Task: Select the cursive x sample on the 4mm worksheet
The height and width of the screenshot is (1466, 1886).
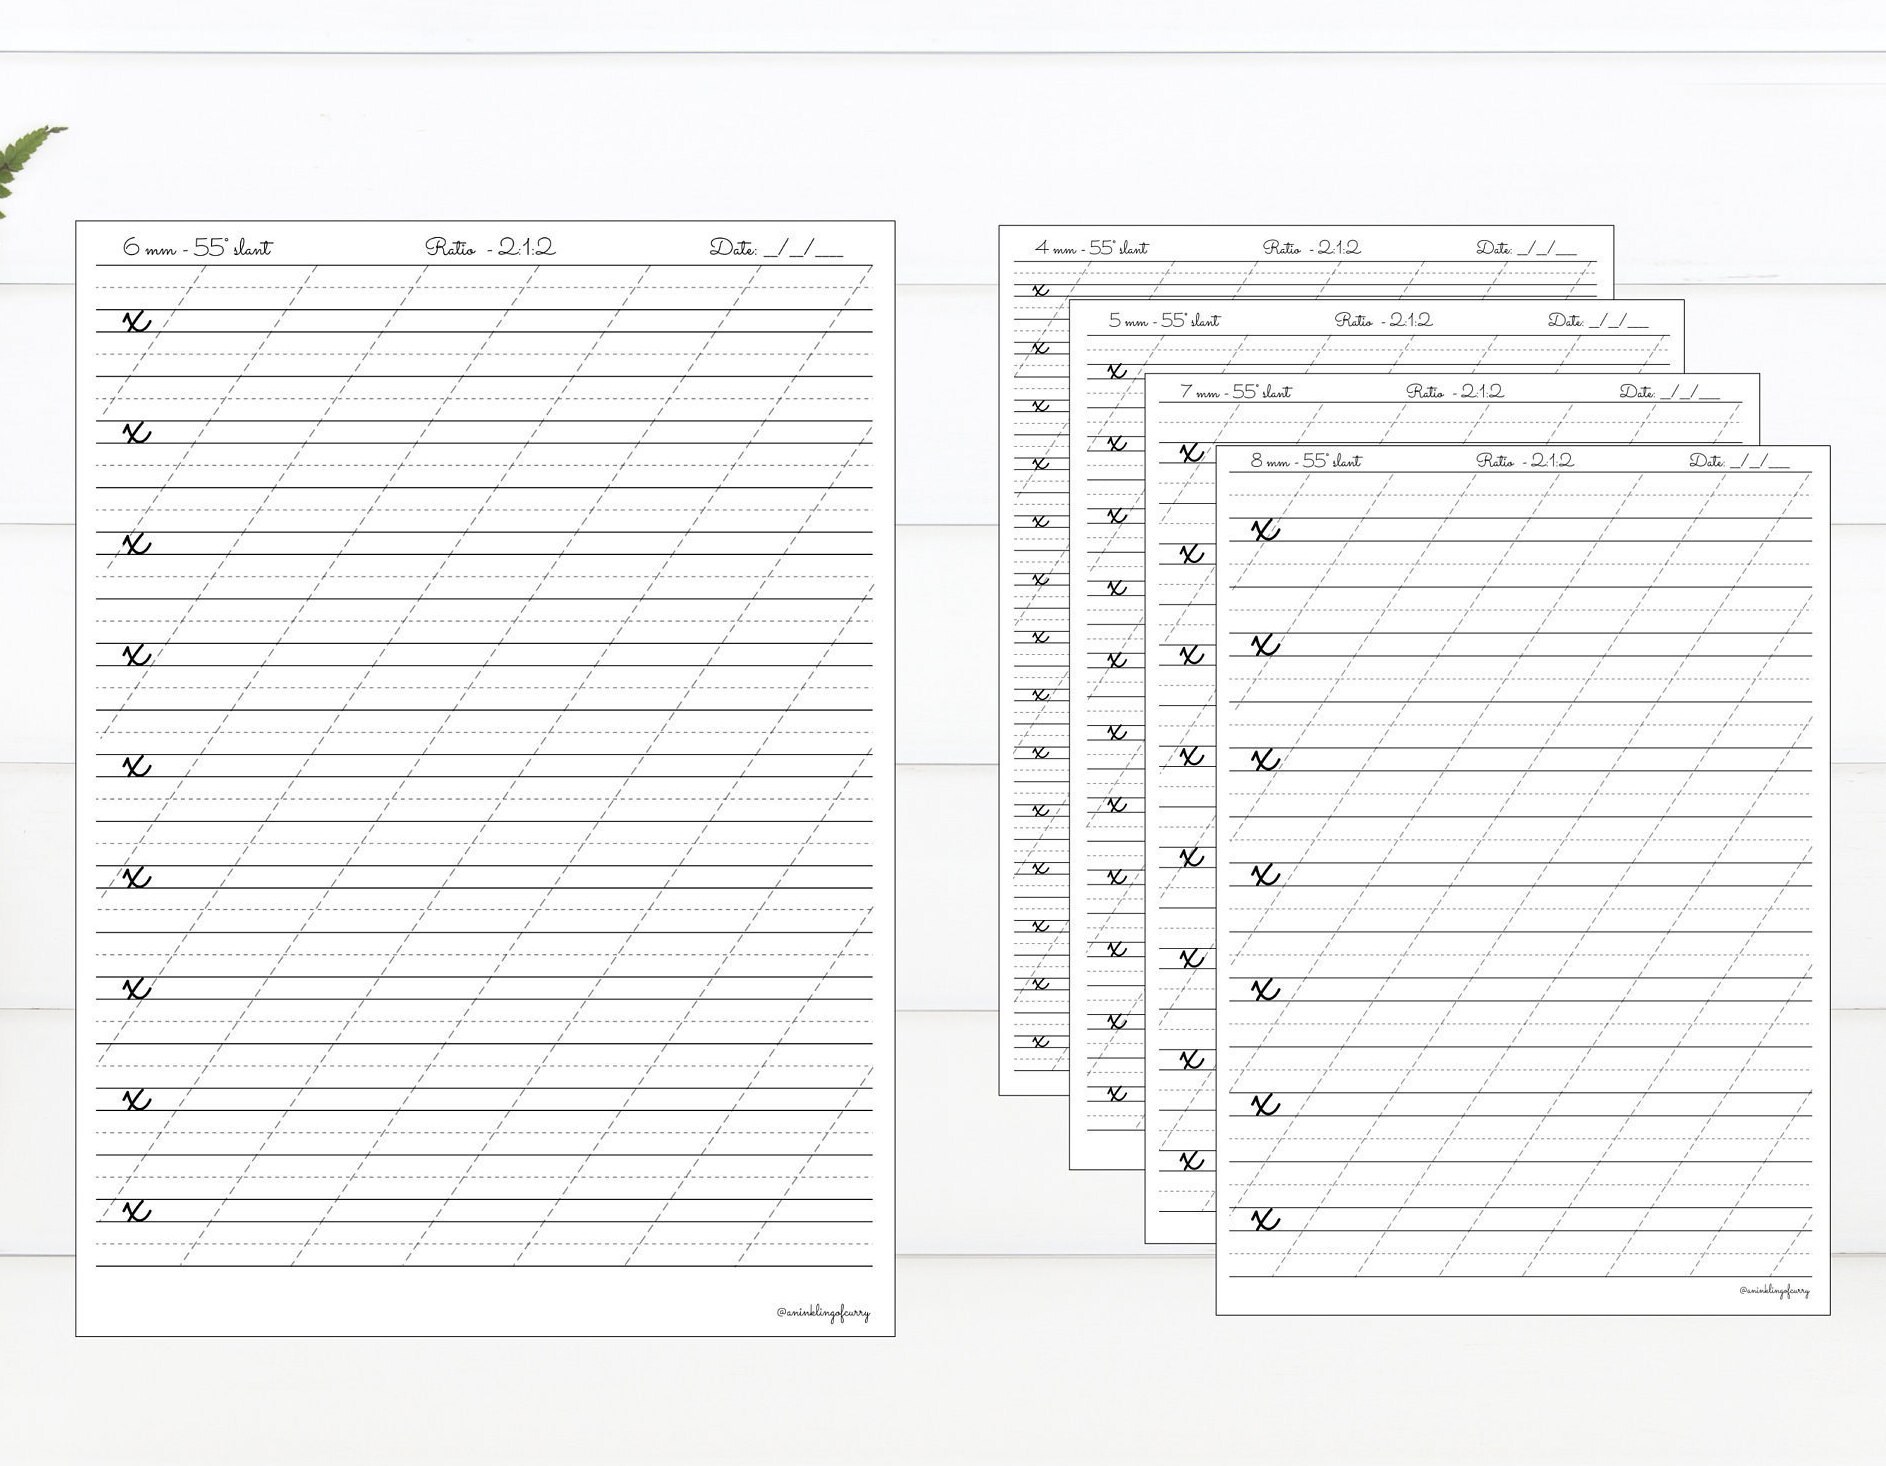Action: [x=1040, y=291]
